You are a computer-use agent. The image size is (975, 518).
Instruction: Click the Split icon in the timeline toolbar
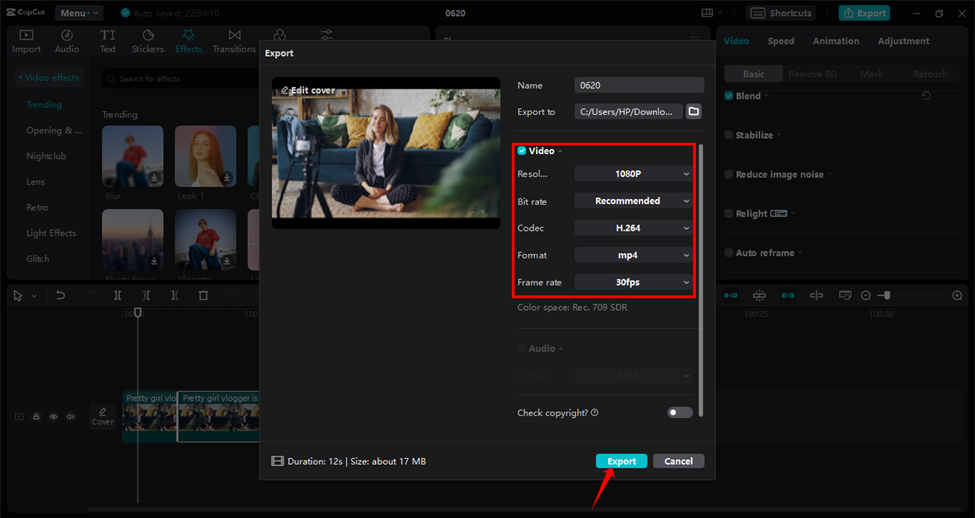(118, 296)
